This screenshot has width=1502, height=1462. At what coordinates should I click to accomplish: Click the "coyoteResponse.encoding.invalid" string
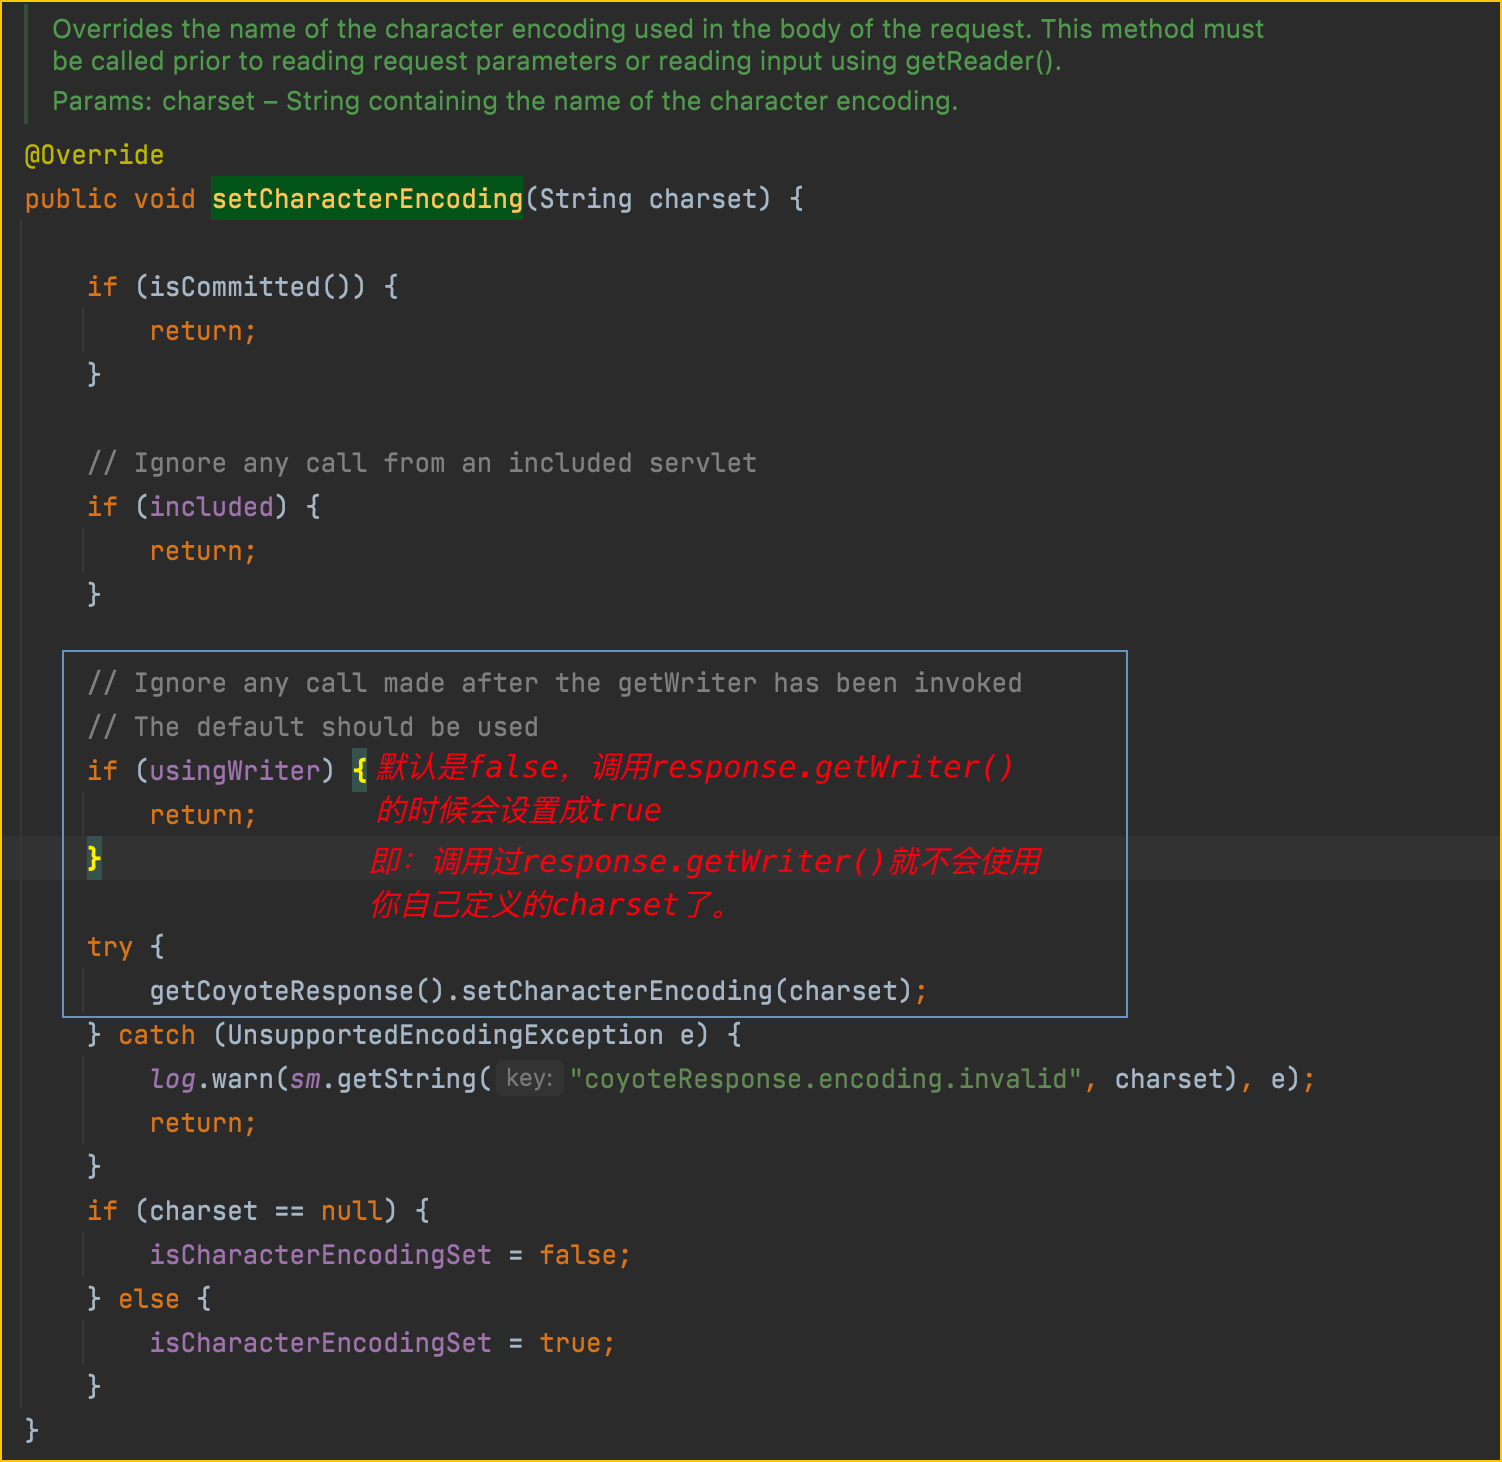tap(826, 1079)
